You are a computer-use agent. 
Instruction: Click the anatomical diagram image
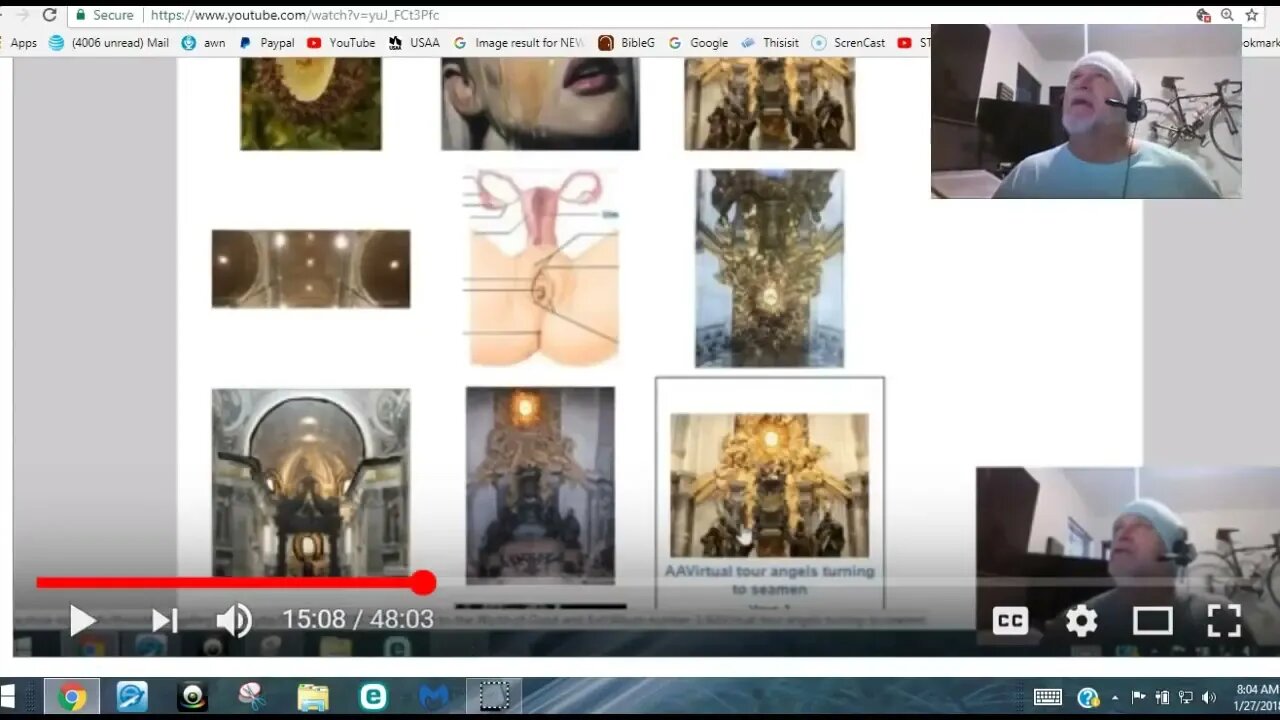(541, 268)
